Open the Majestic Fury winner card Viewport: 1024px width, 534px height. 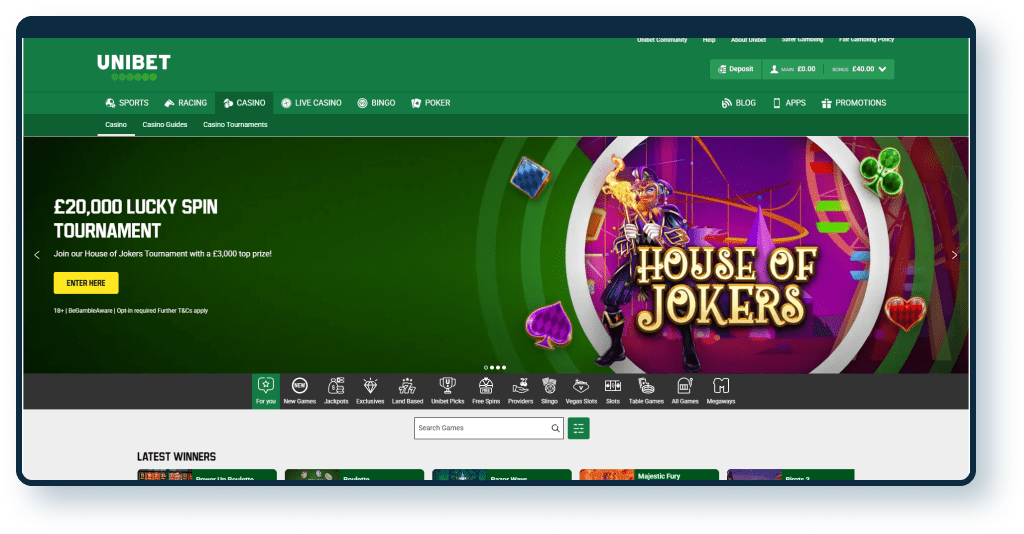coord(649,475)
